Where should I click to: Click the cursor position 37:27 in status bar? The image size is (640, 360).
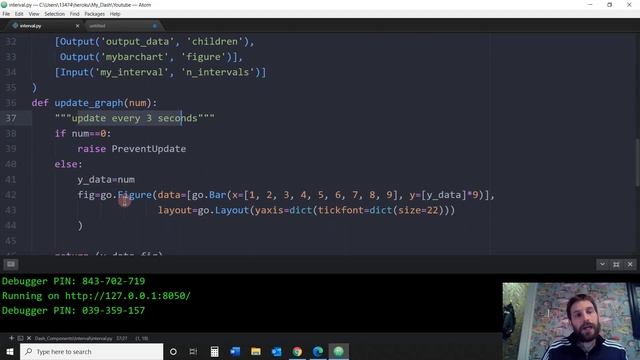coord(122,338)
